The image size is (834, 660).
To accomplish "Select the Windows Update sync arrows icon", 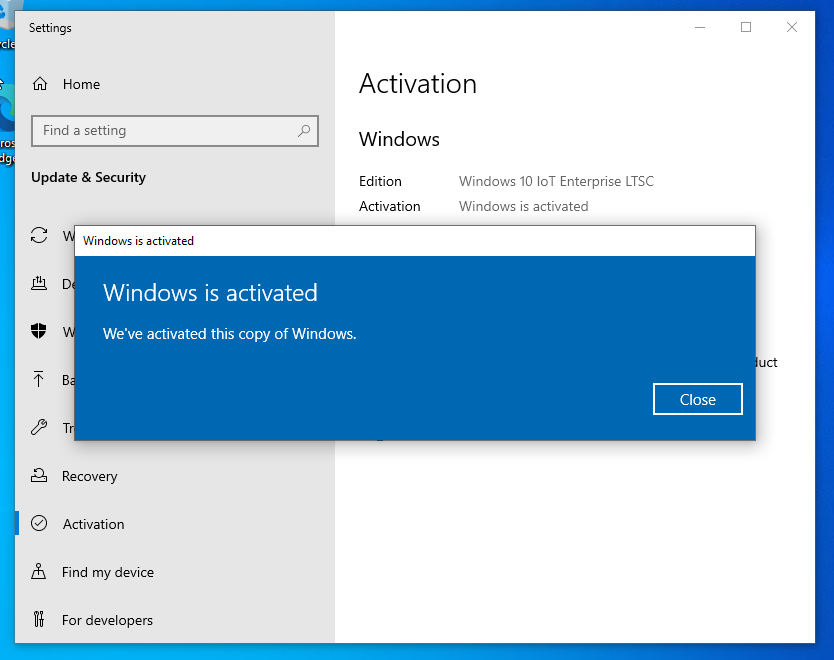I will (x=39, y=236).
